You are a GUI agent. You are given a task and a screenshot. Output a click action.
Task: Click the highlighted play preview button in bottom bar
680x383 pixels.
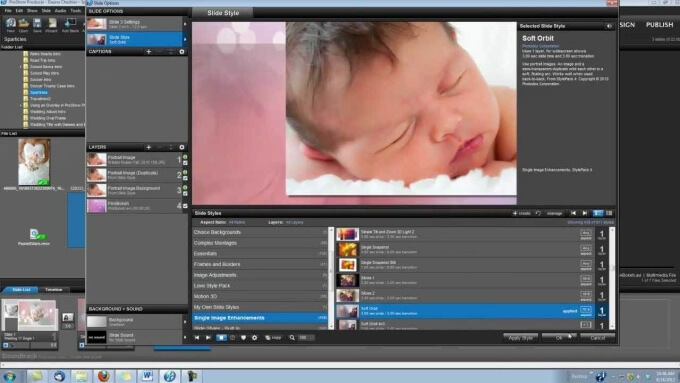click(221, 337)
